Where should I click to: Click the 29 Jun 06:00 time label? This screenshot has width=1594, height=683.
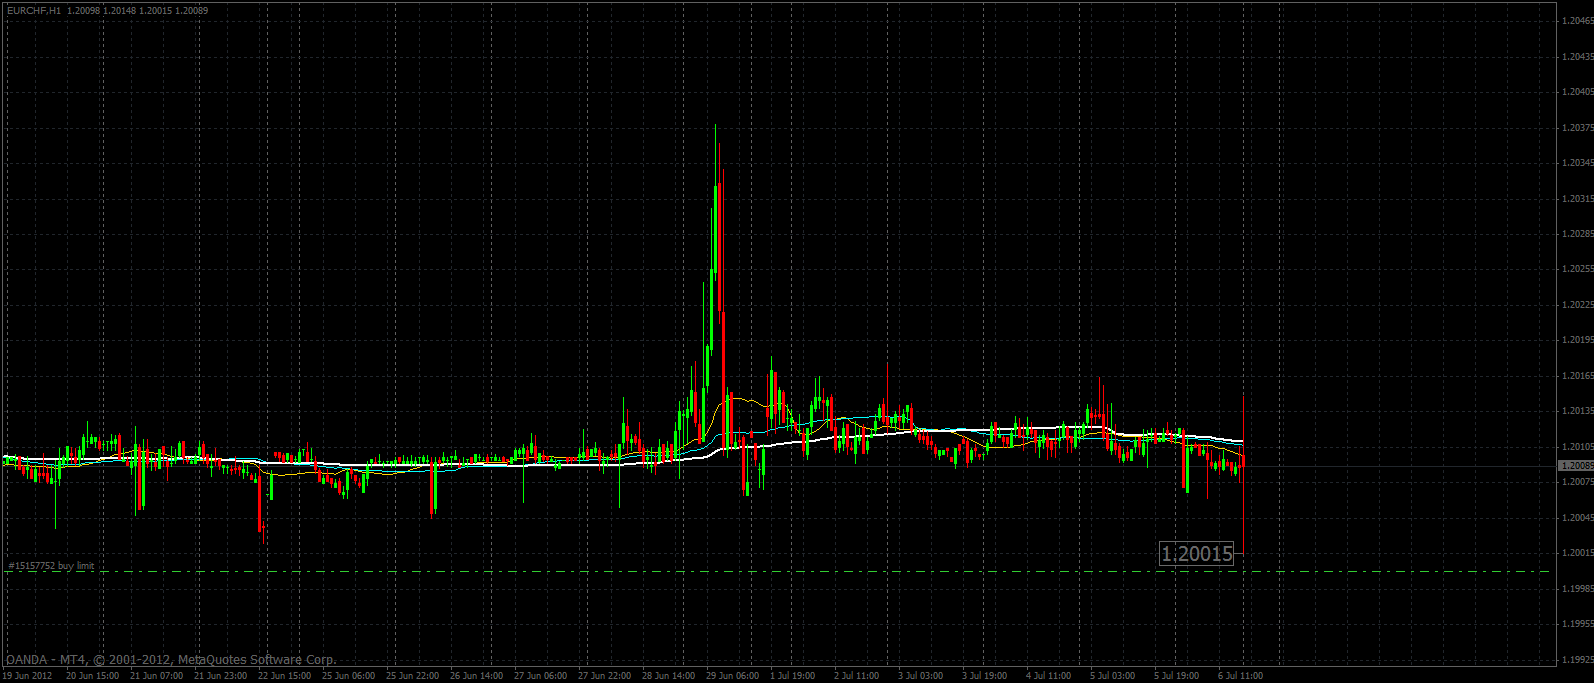click(x=732, y=676)
